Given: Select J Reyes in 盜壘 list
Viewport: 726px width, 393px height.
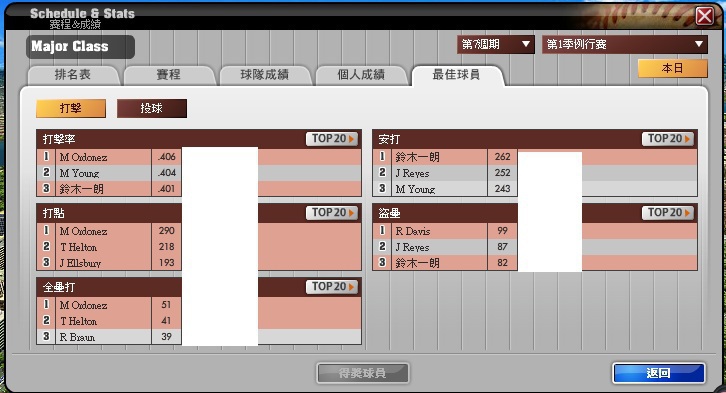Looking at the screenshot, I should click(x=412, y=247).
